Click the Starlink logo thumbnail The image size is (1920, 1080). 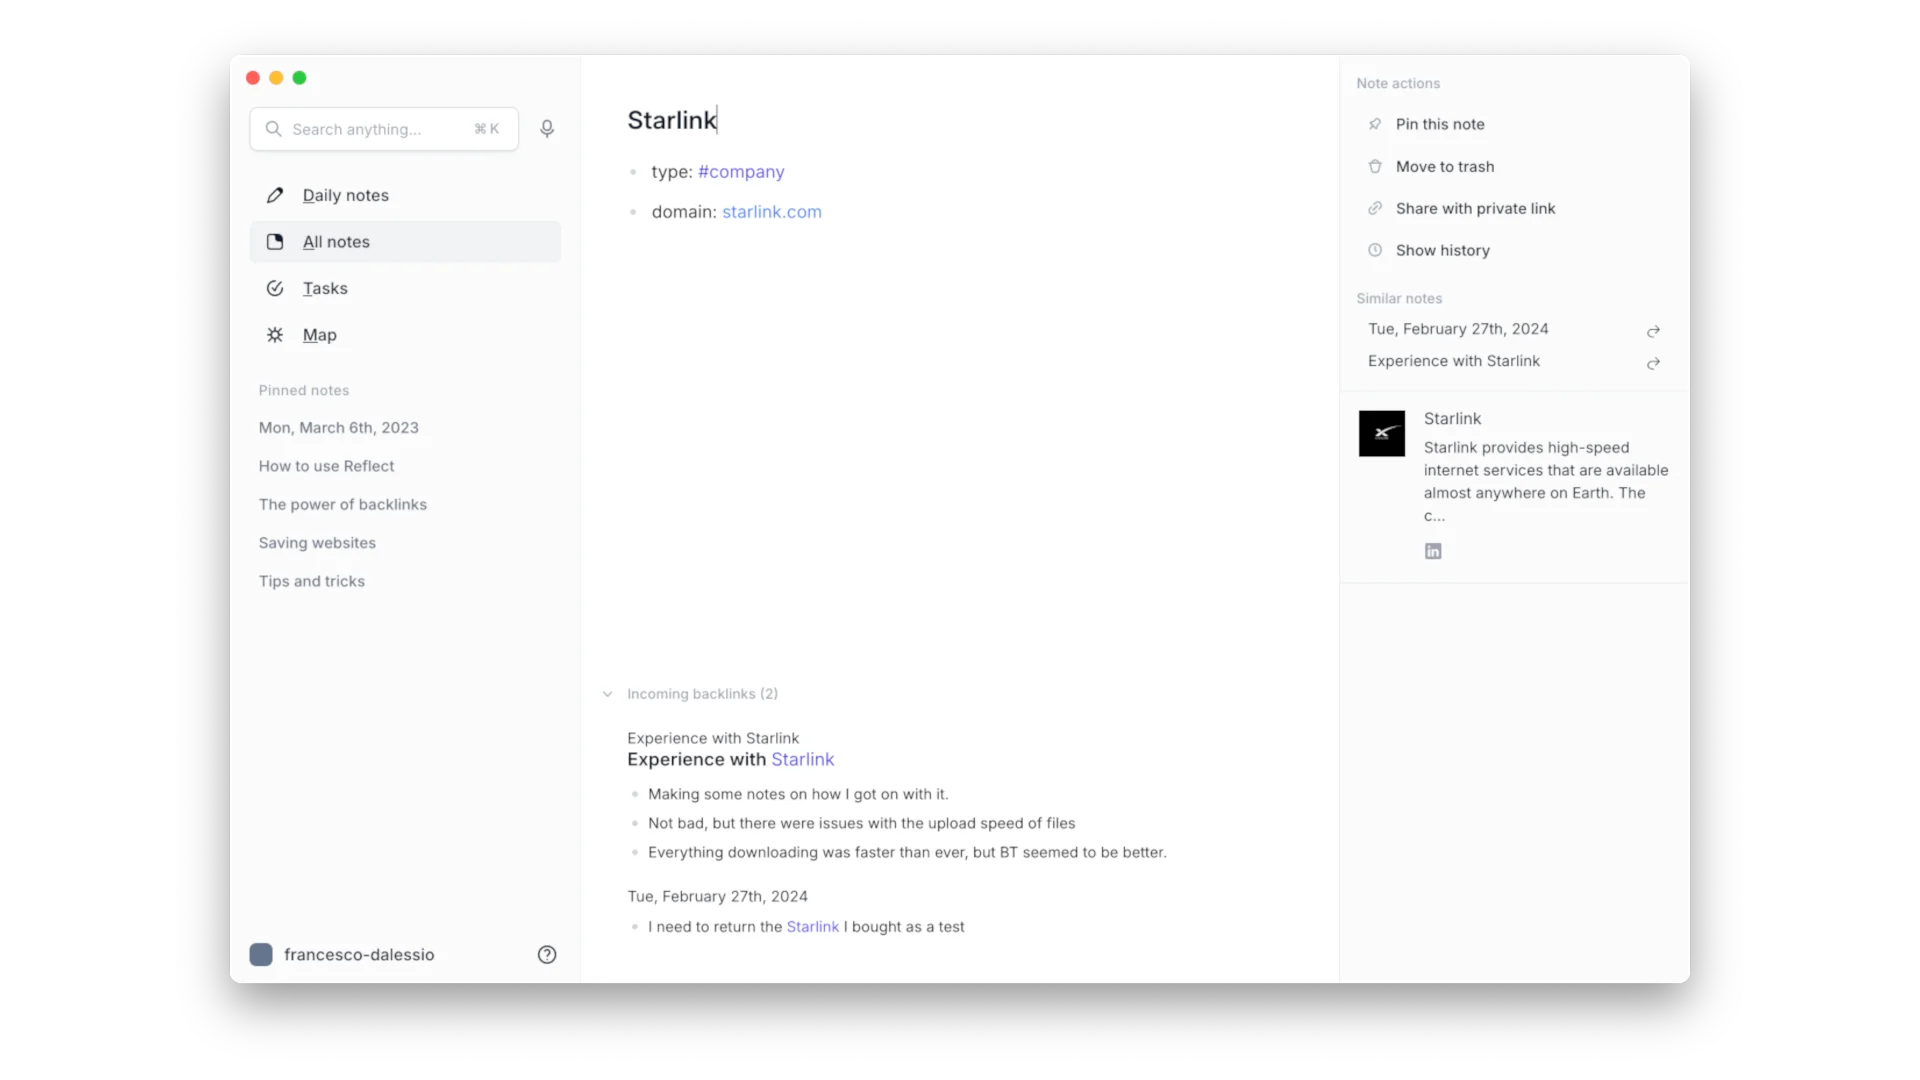1381,433
